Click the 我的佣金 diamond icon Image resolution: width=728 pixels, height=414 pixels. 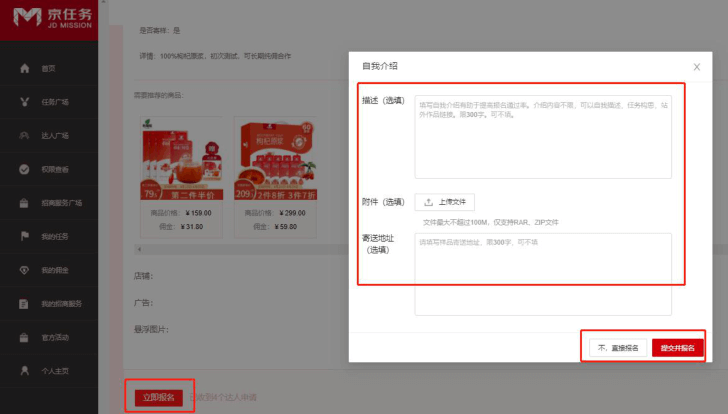pyautogui.click(x=24, y=270)
